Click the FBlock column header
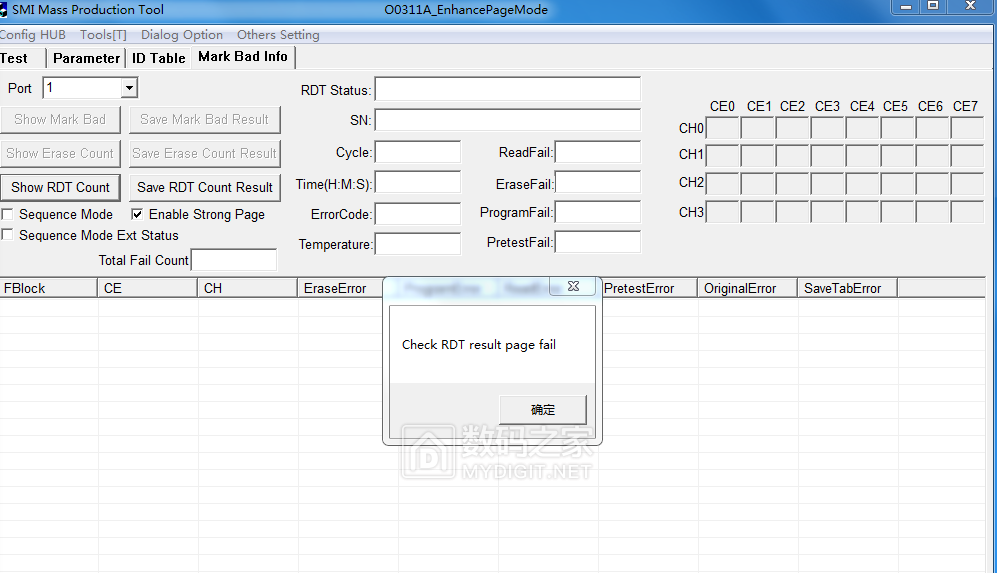The height and width of the screenshot is (573, 997). click(x=48, y=288)
